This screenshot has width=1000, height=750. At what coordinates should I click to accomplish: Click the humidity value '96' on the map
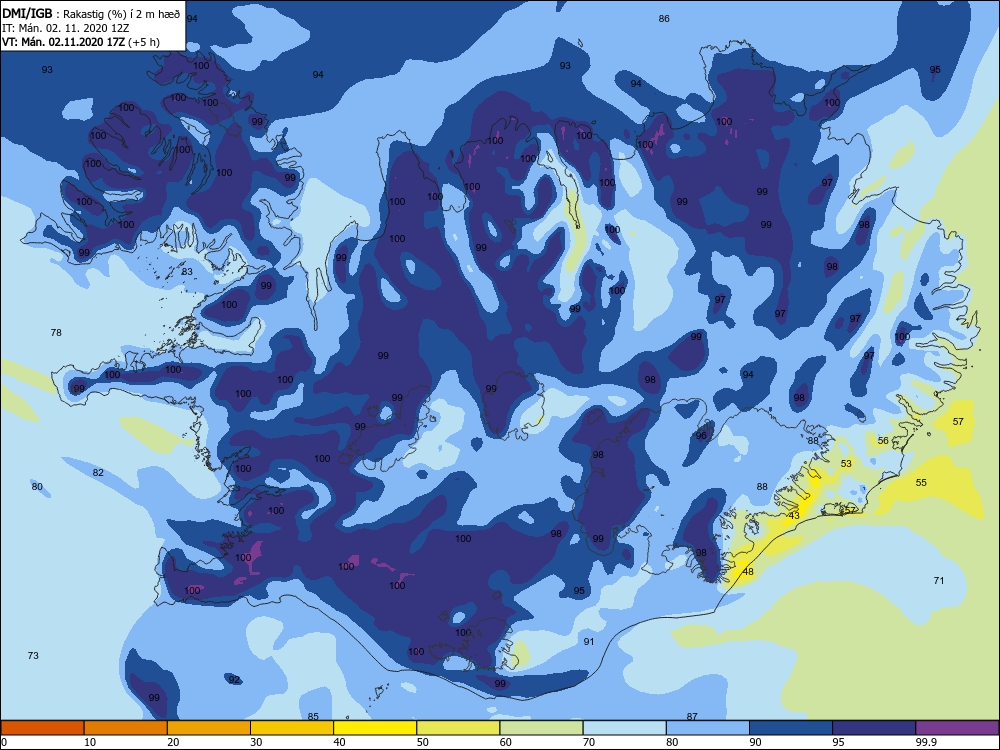pyautogui.click(x=702, y=436)
